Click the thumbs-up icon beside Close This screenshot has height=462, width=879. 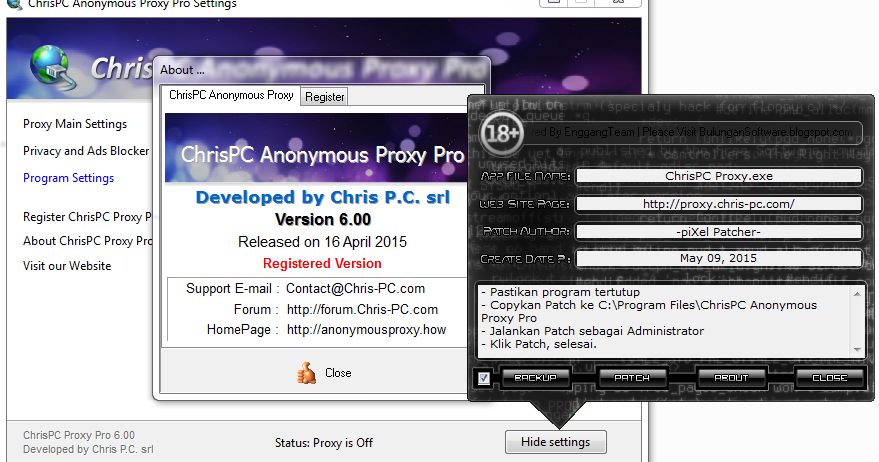[306, 373]
